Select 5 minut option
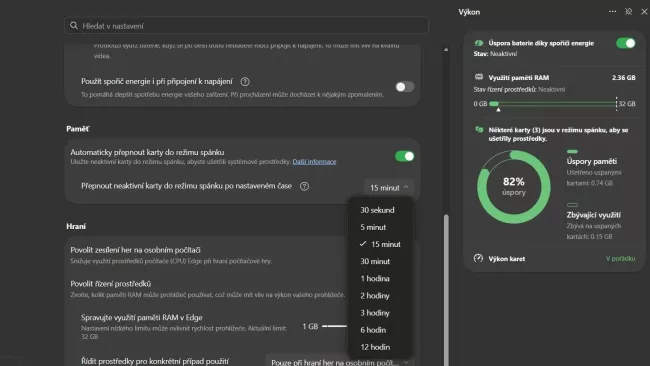The width and height of the screenshot is (650, 366). tap(381, 227)
